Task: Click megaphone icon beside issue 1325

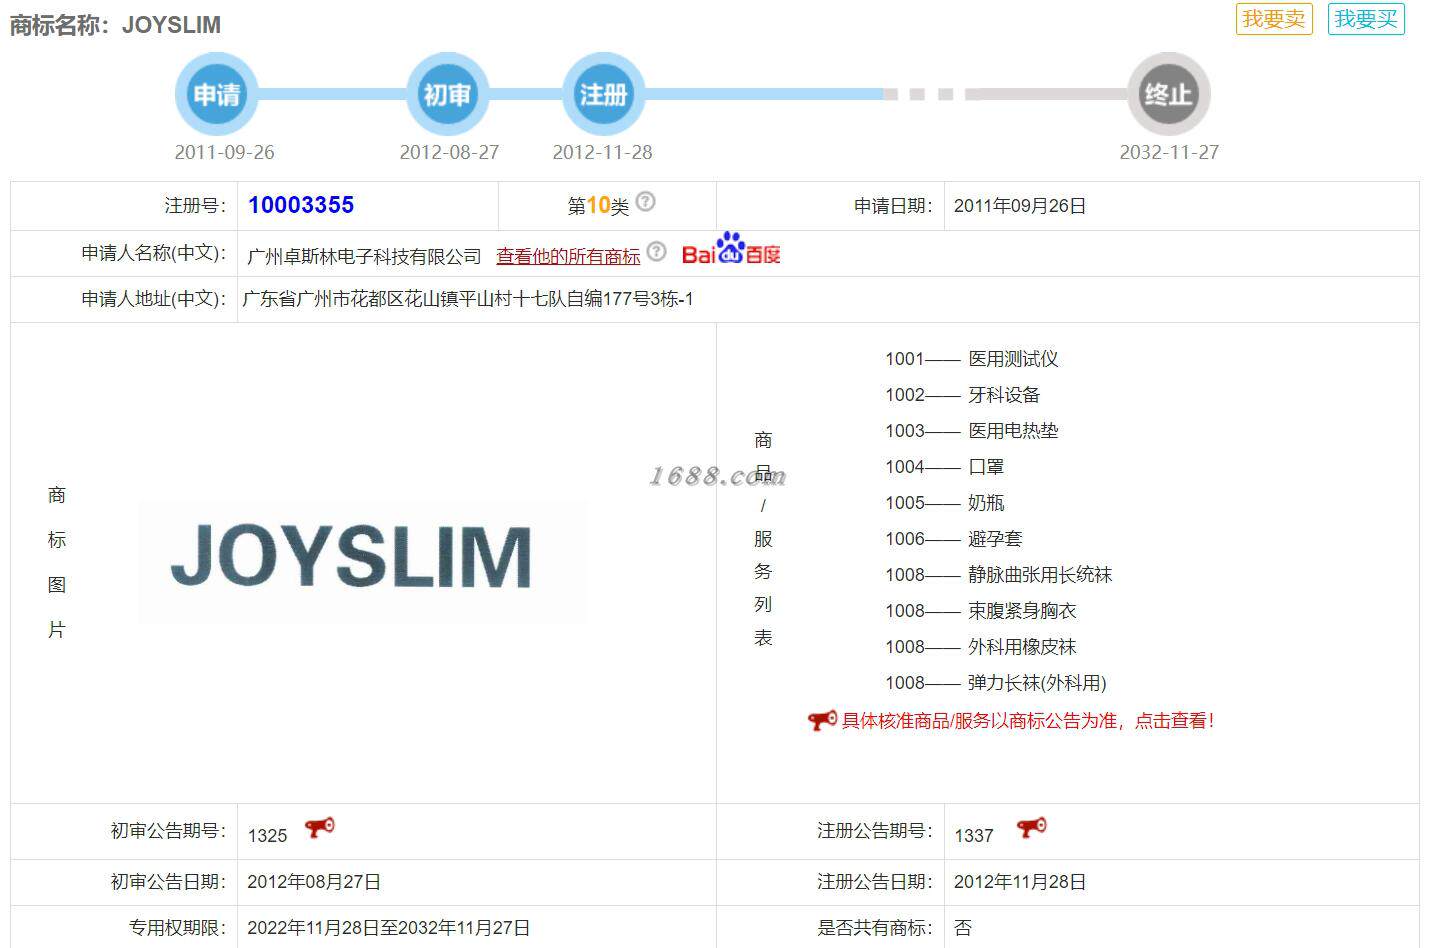Action: coord(320,828)
